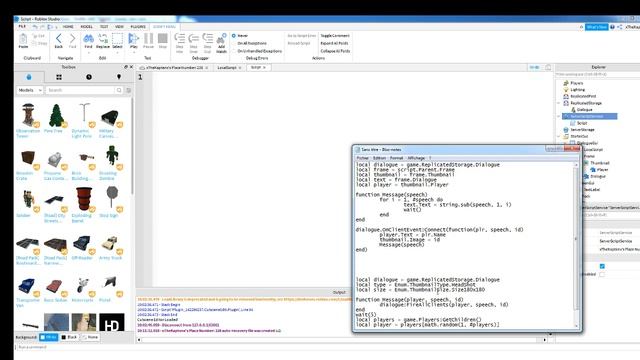
Task: Click the Step Into debugger icon
Action: pyautogui.click(x=180, y=39)
